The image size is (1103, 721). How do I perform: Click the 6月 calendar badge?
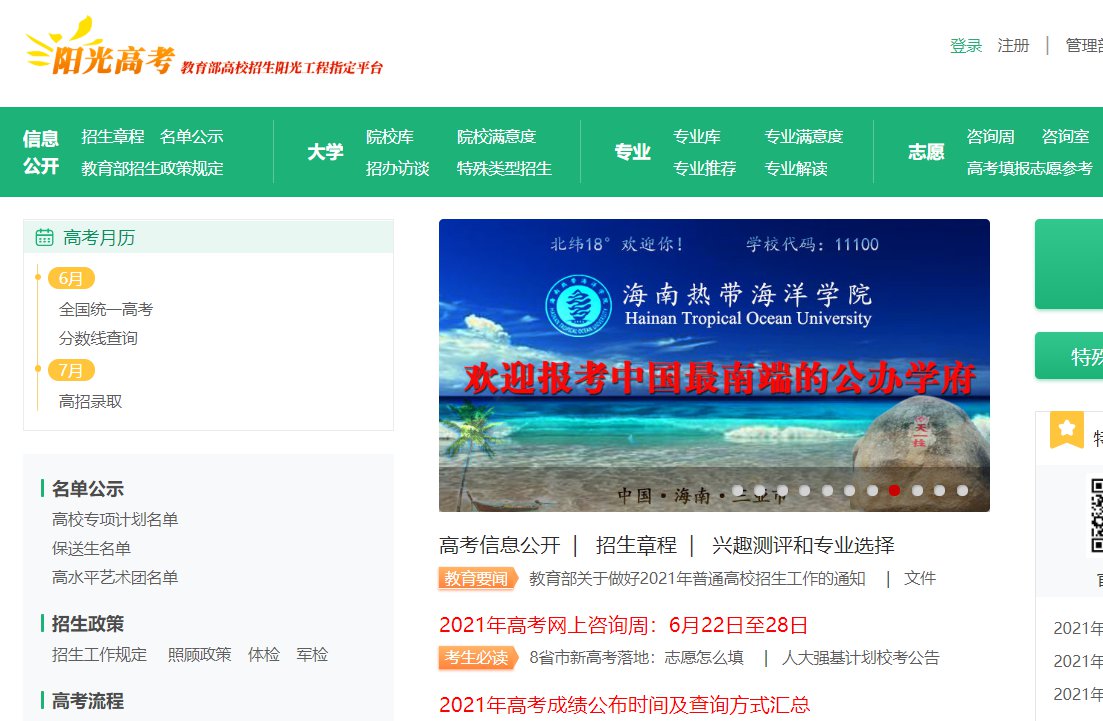click(71, 279)
